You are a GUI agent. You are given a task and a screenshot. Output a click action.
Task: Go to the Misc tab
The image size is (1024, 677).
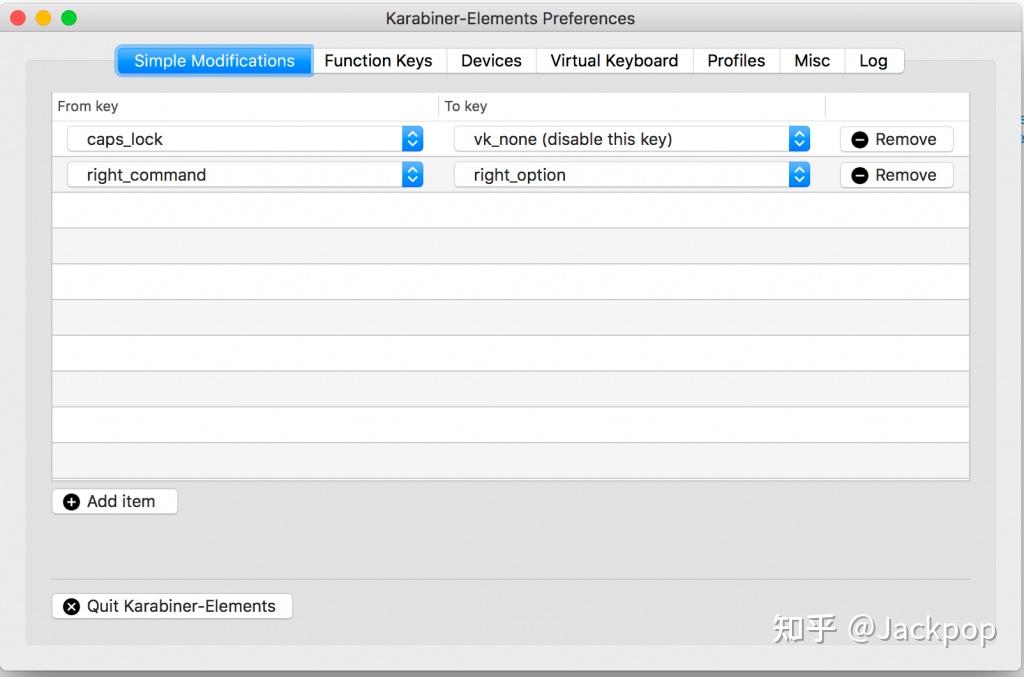[812, 61]
